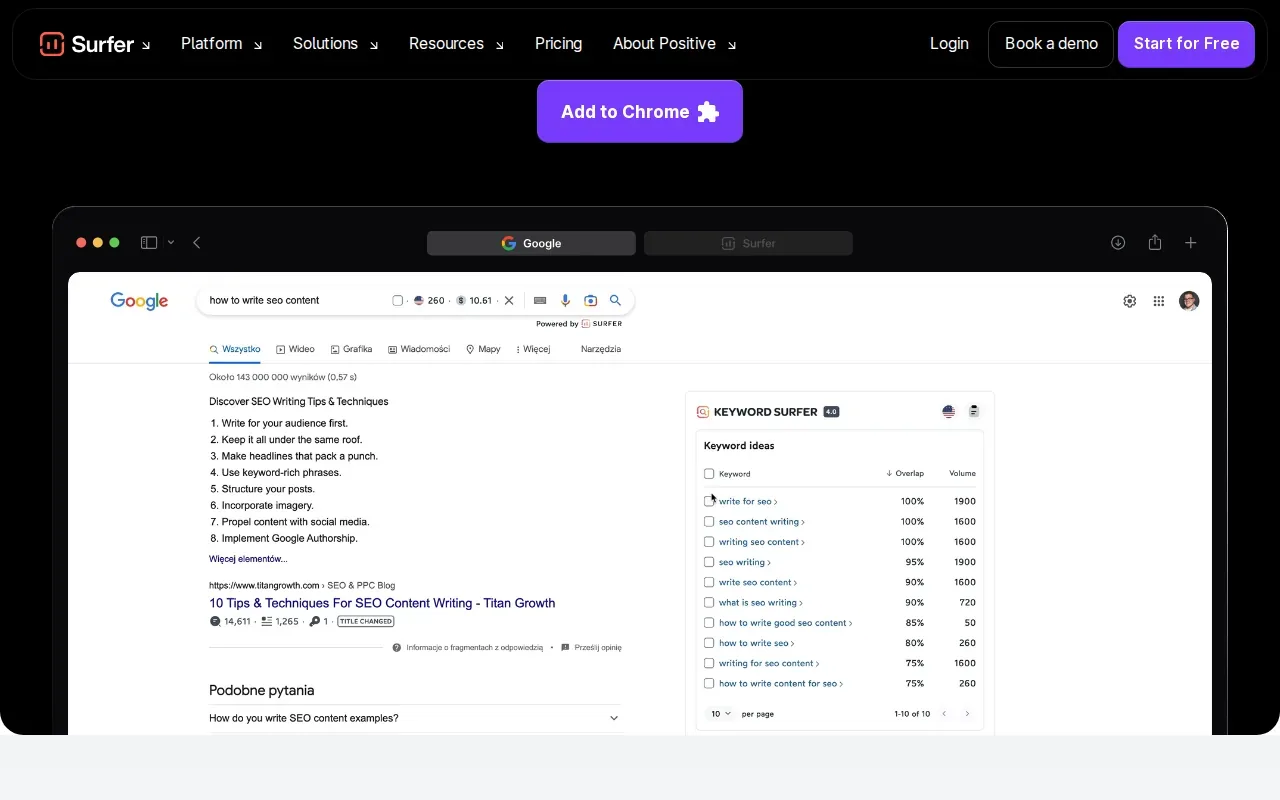Check the seo content writing keyword
This screenshot has width=1280, height=800.
pos(709,522)
